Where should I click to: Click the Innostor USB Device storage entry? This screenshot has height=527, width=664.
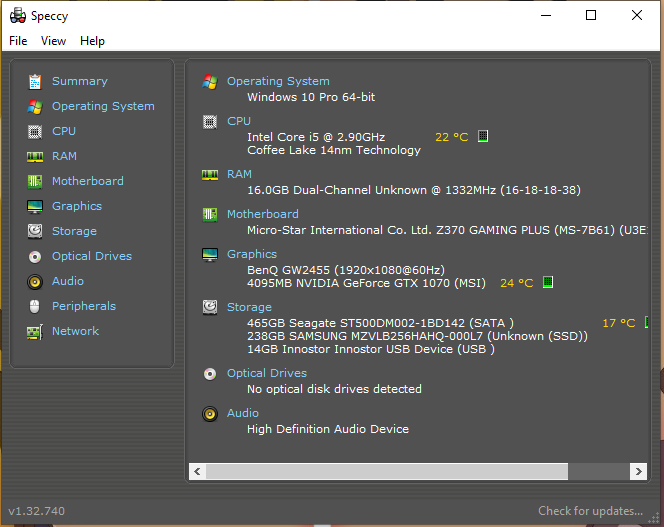[371, 349]
